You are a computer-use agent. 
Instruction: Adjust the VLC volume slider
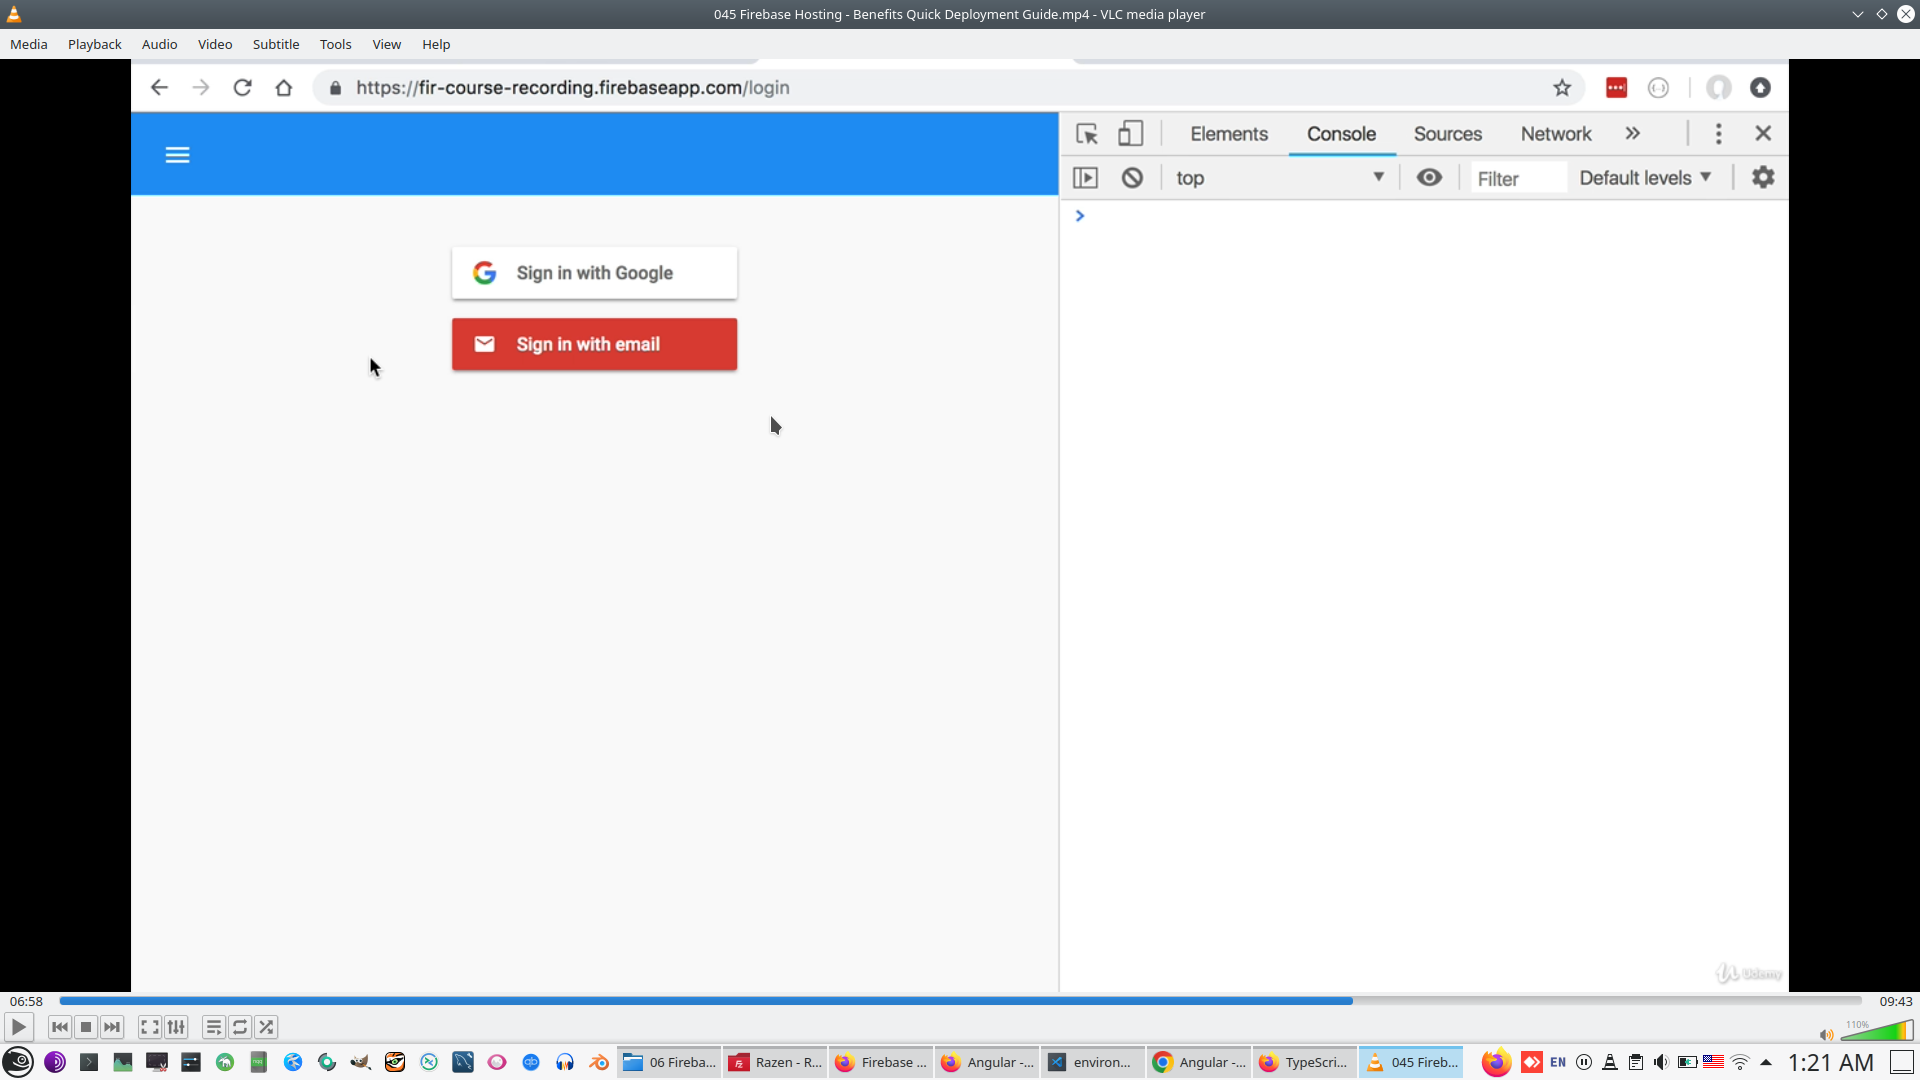coord(1877,1032)
